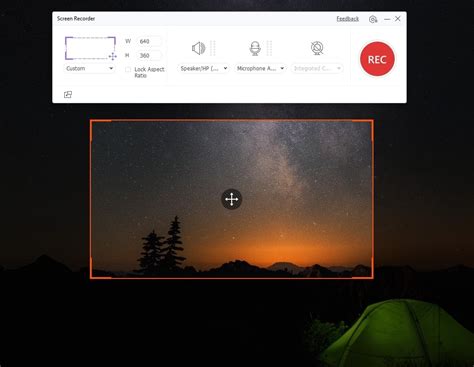Click the width field showing 640
This screenshot has height=367, width=474.
[x=149, y=41]
